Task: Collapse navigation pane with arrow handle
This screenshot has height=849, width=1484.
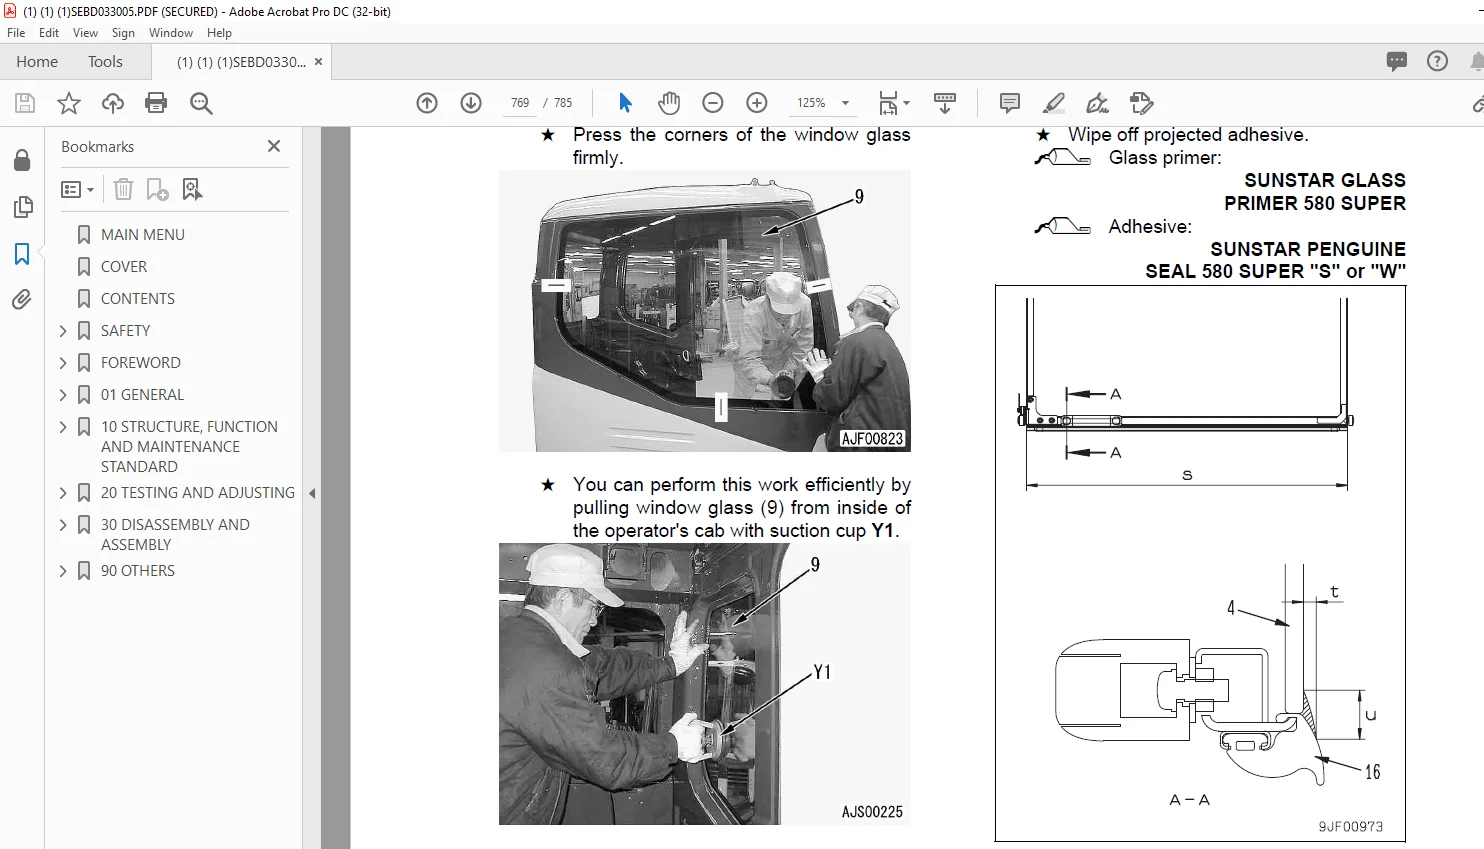Action: 312,493
